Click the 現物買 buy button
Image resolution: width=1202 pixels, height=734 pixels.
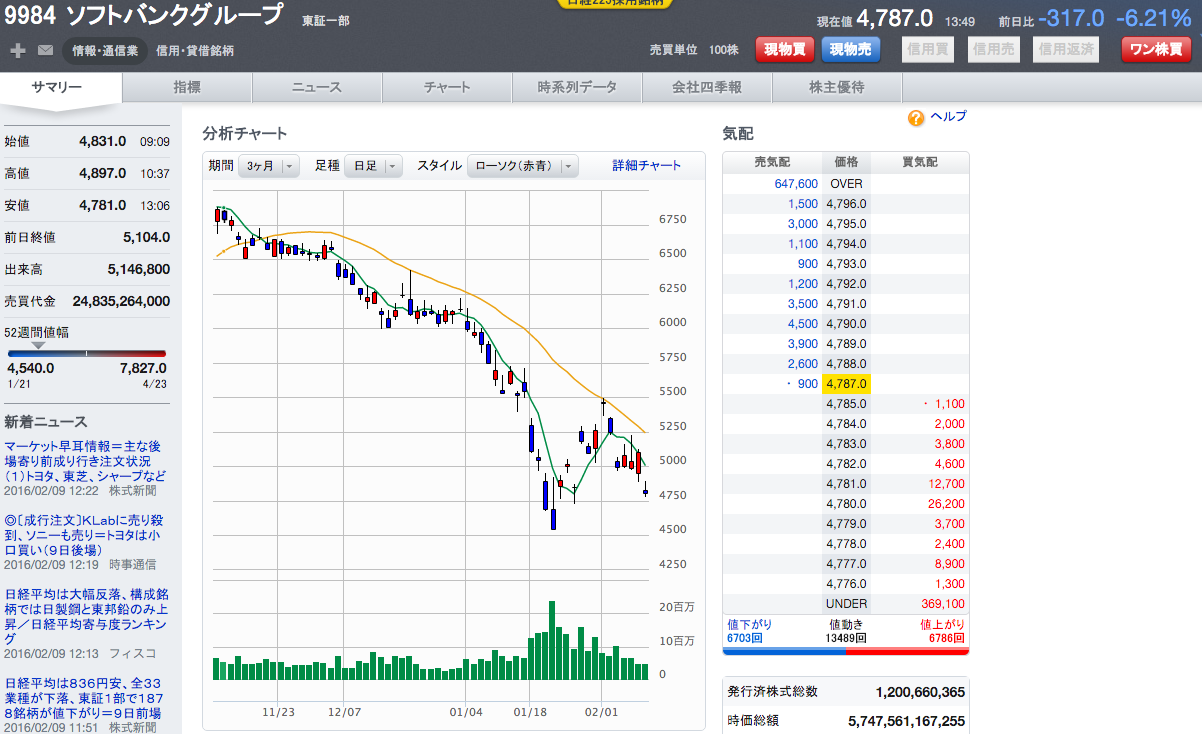pos(785,49)
